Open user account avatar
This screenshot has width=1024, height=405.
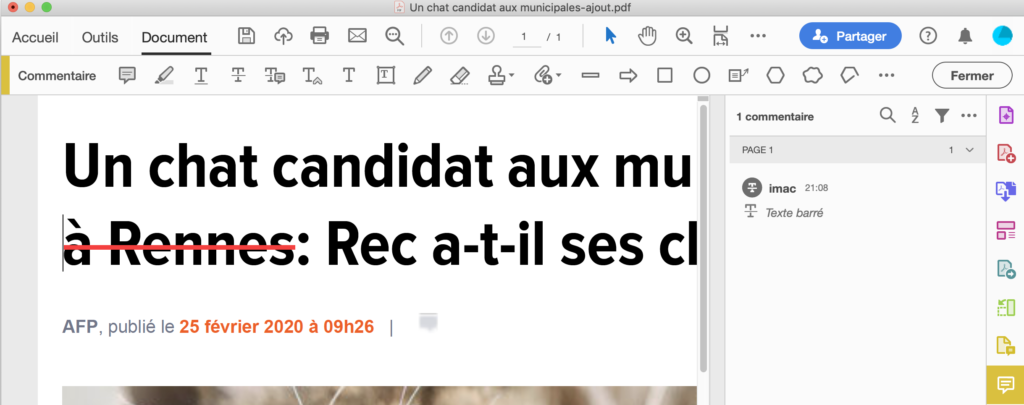[1002, 36]
